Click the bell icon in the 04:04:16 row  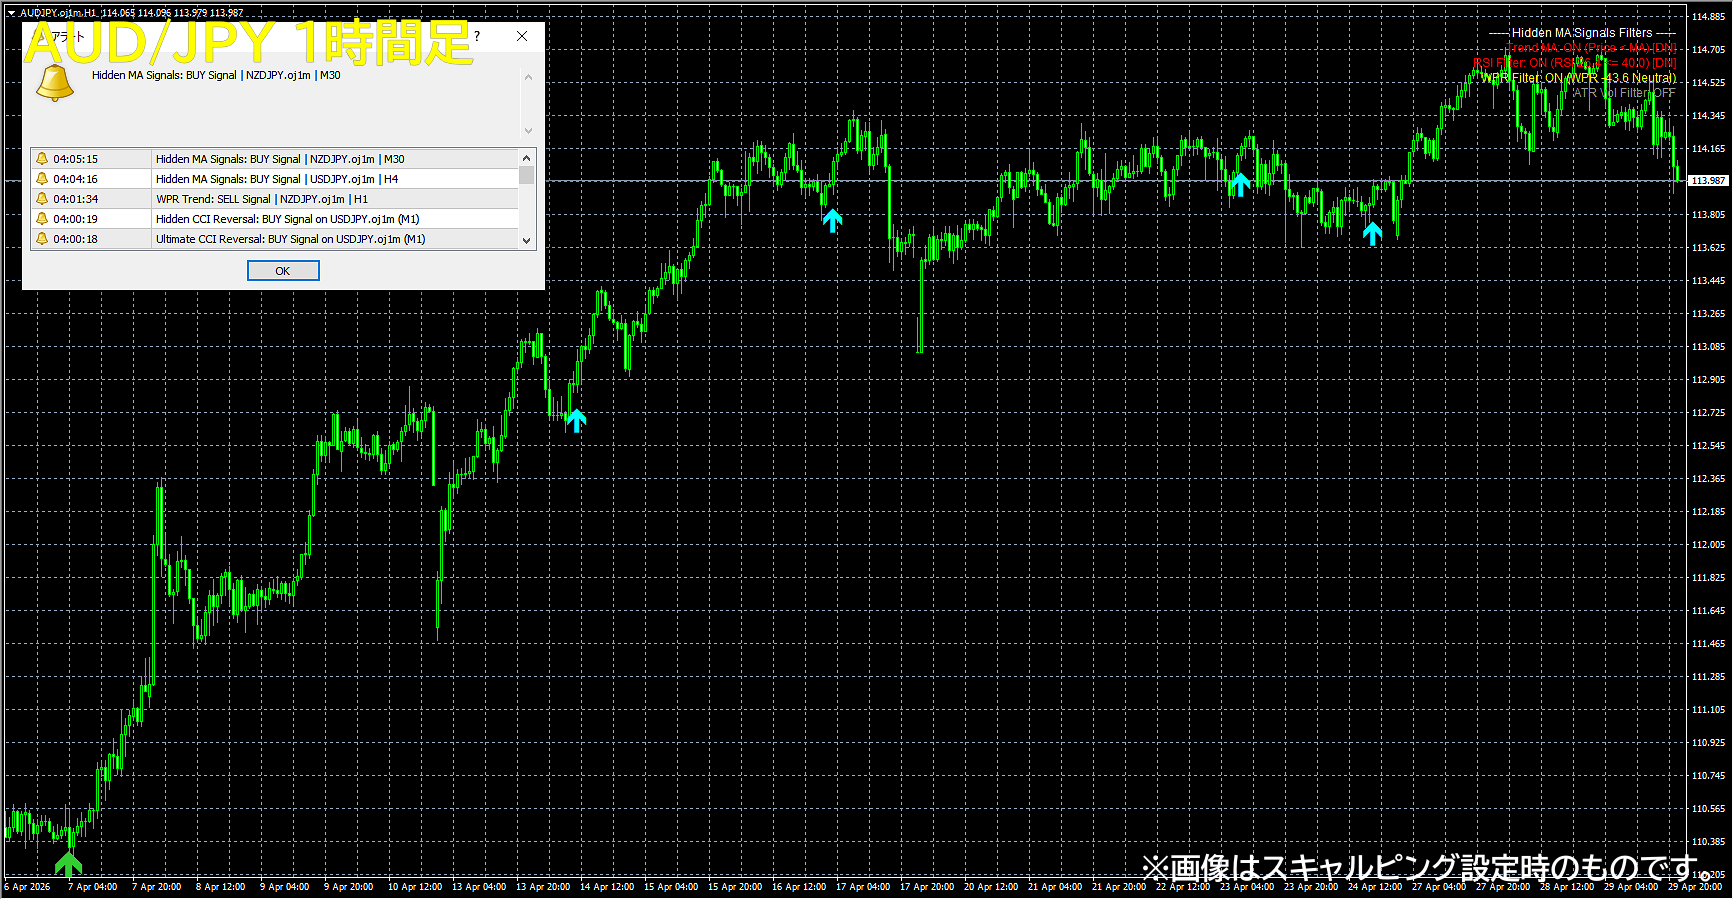42,179
